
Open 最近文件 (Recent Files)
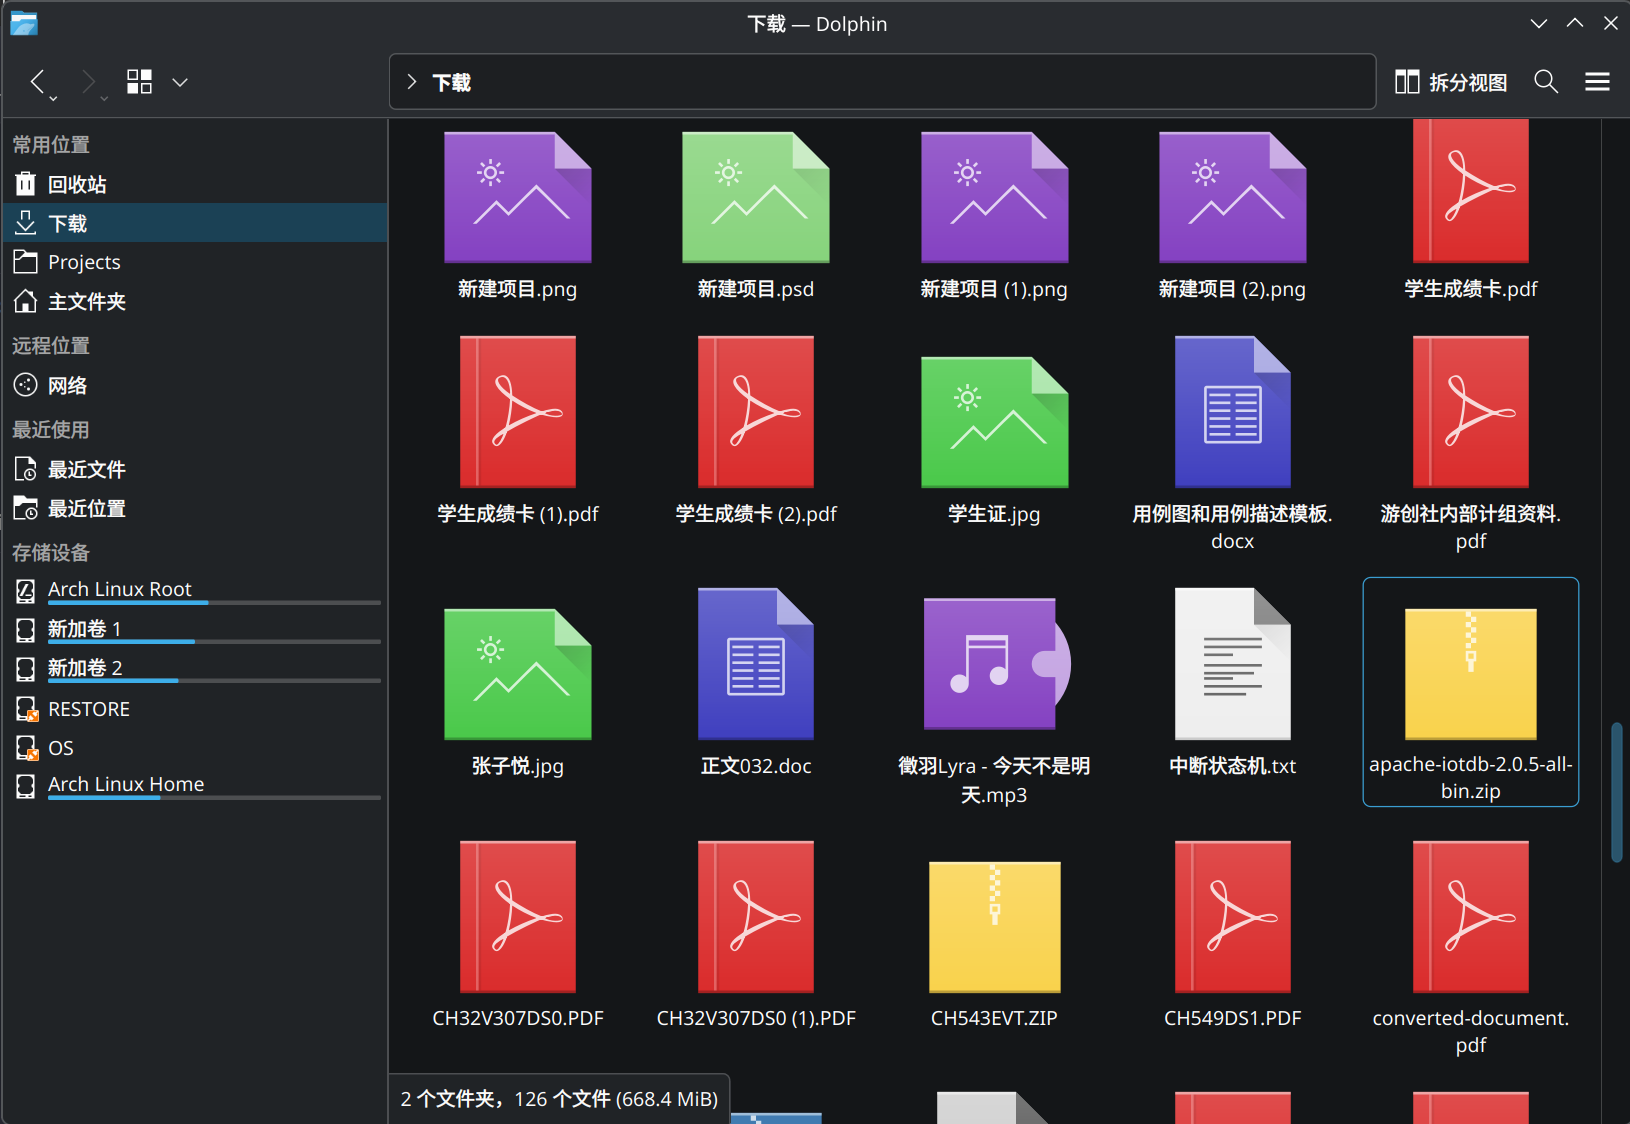click(87, 468)
